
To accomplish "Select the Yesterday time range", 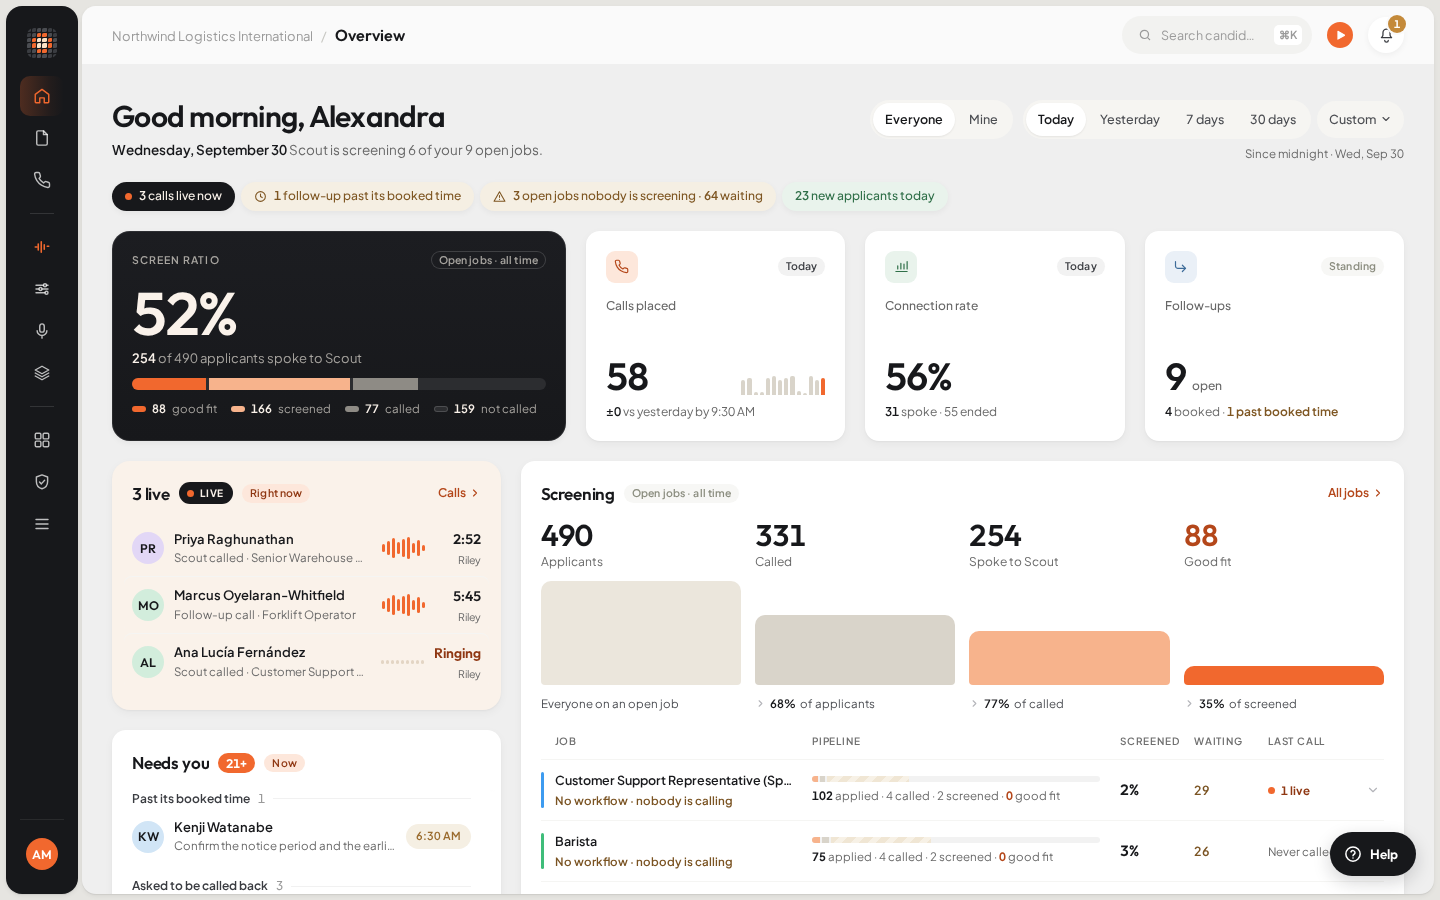I will tap(1130, 120).
